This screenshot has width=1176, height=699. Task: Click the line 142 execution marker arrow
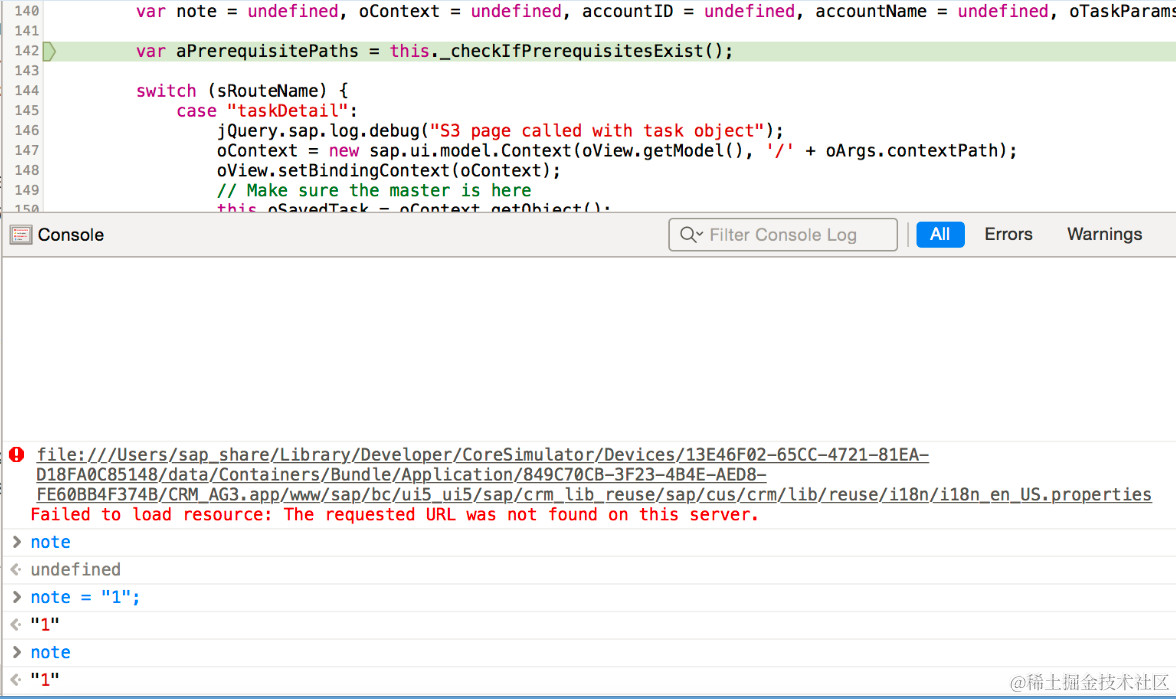(50, 51)
